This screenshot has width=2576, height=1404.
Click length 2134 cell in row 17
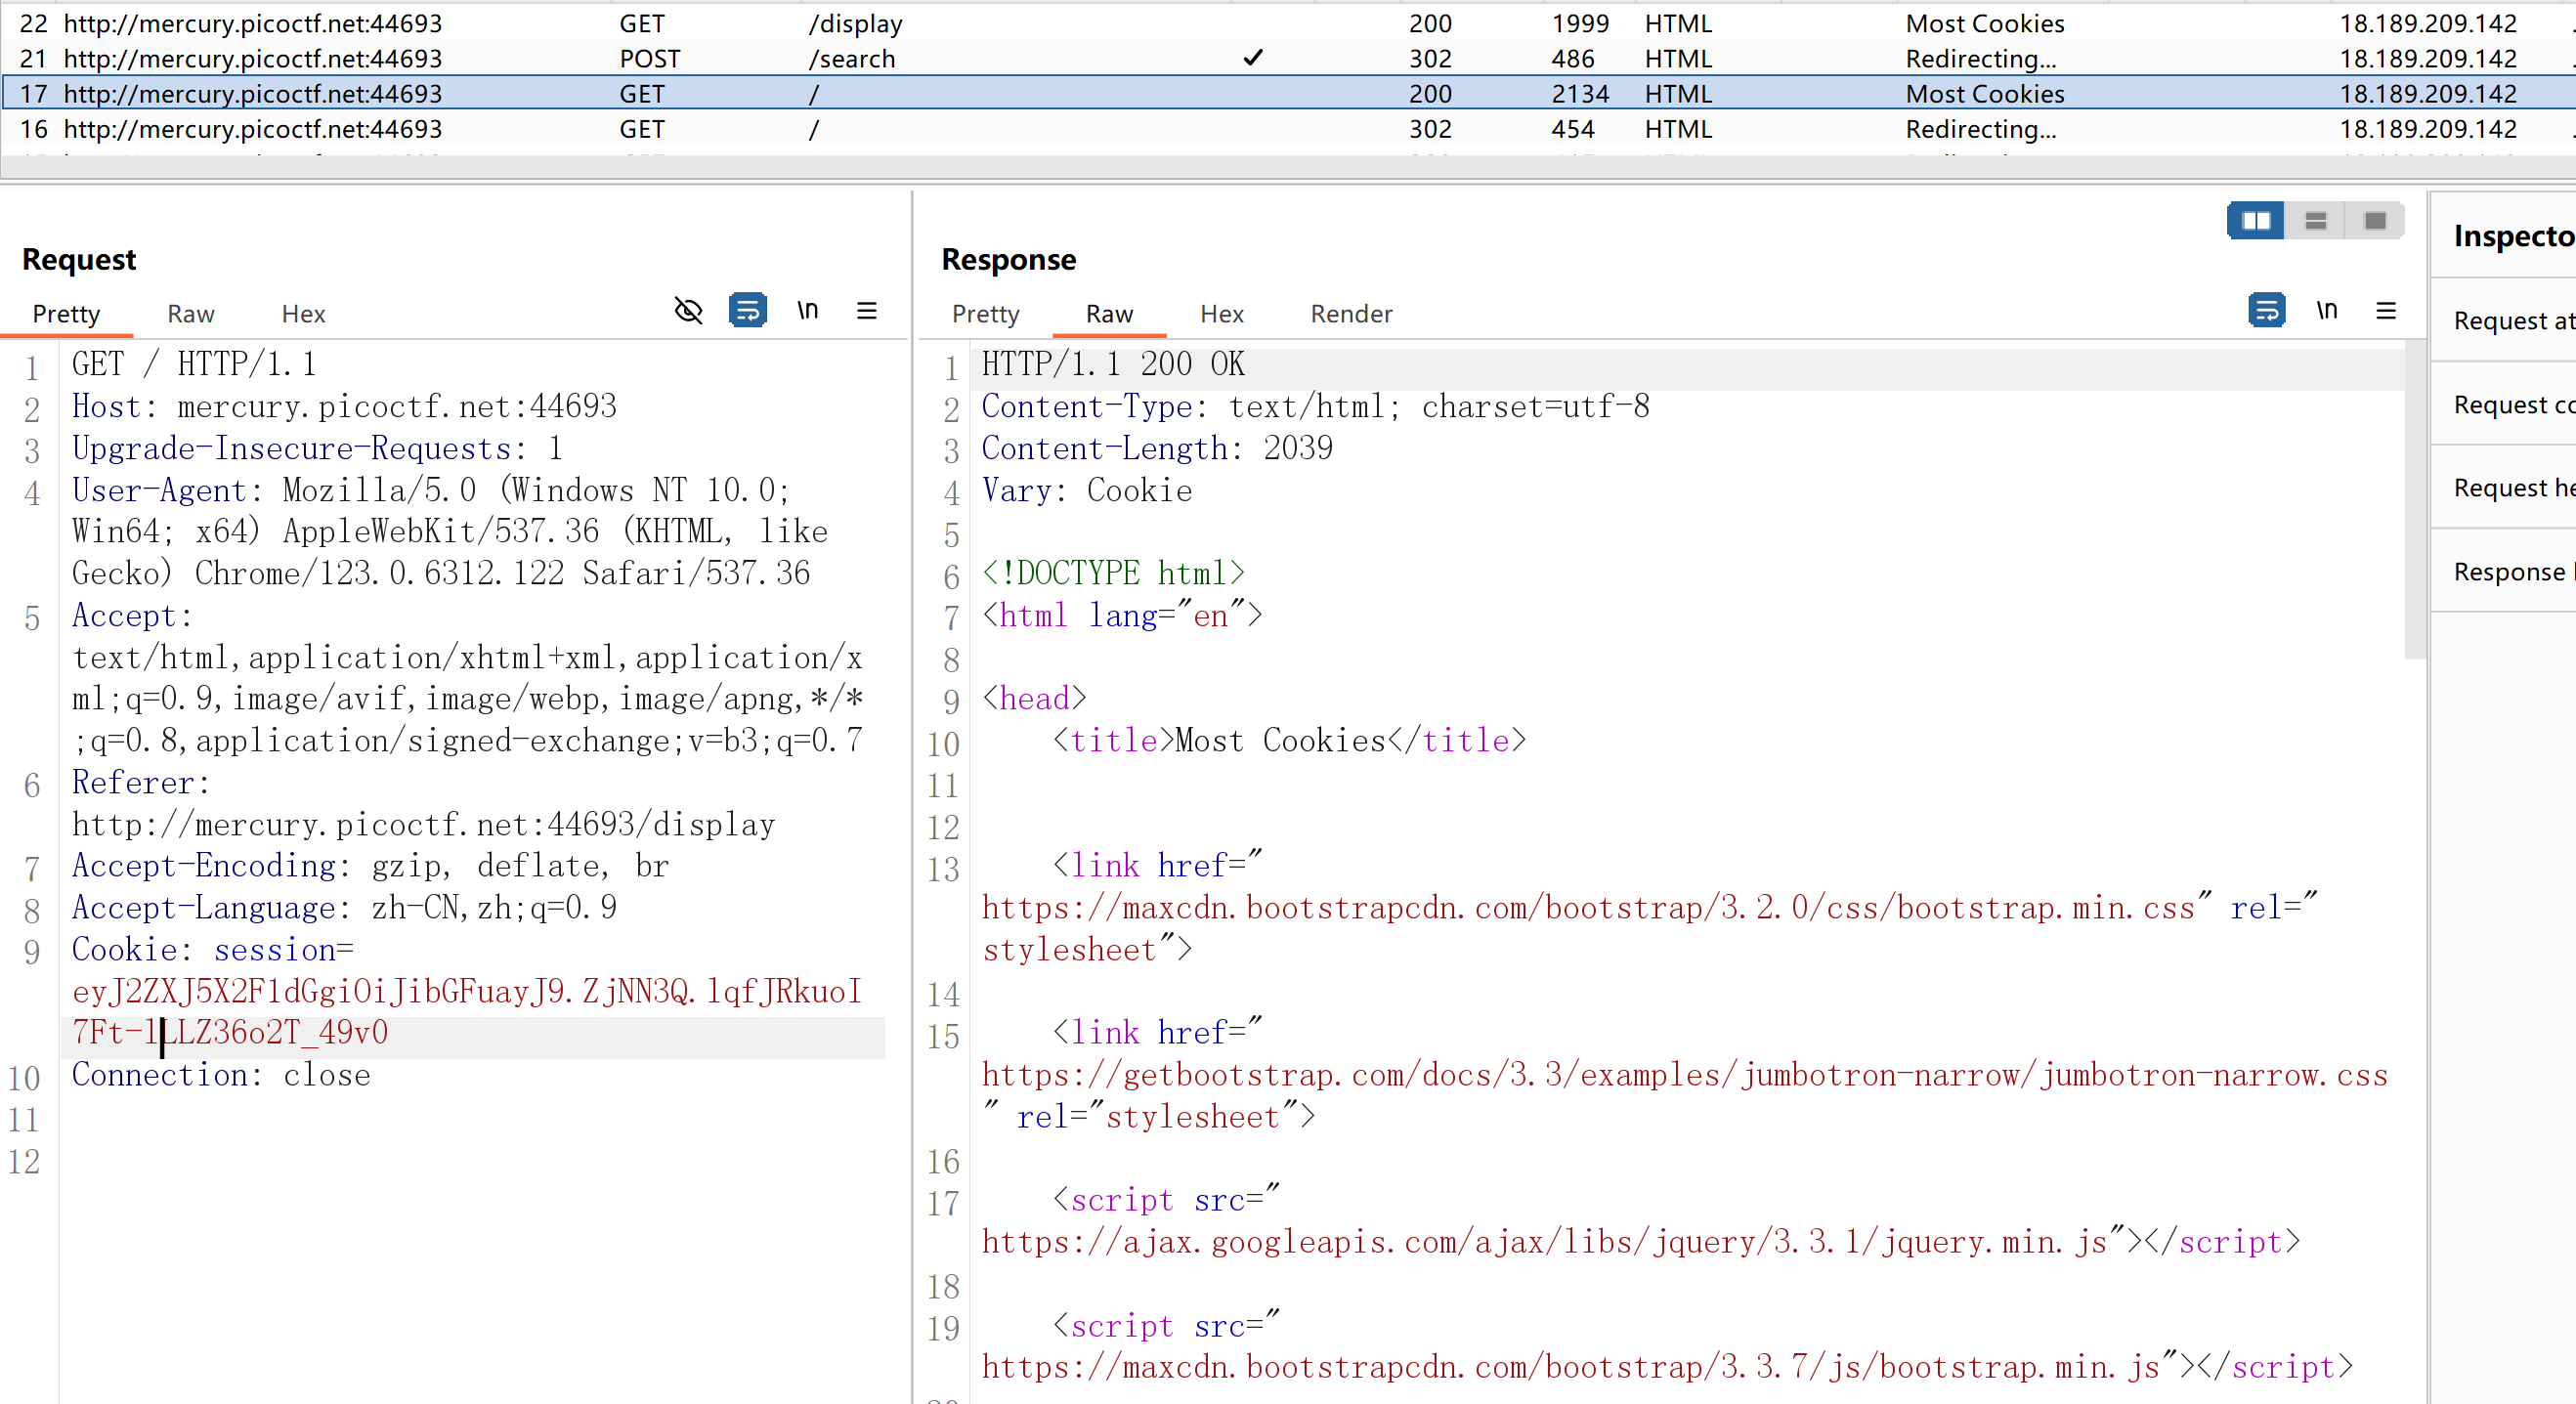(x=1580, y=93)
